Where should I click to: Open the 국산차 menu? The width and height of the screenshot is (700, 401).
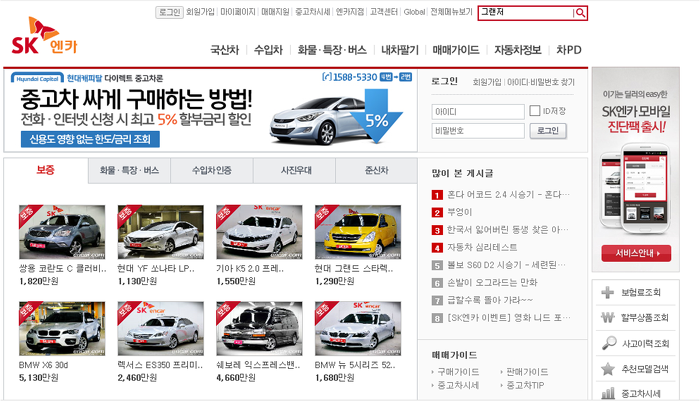pyautogui.click(x=225, y=50)
